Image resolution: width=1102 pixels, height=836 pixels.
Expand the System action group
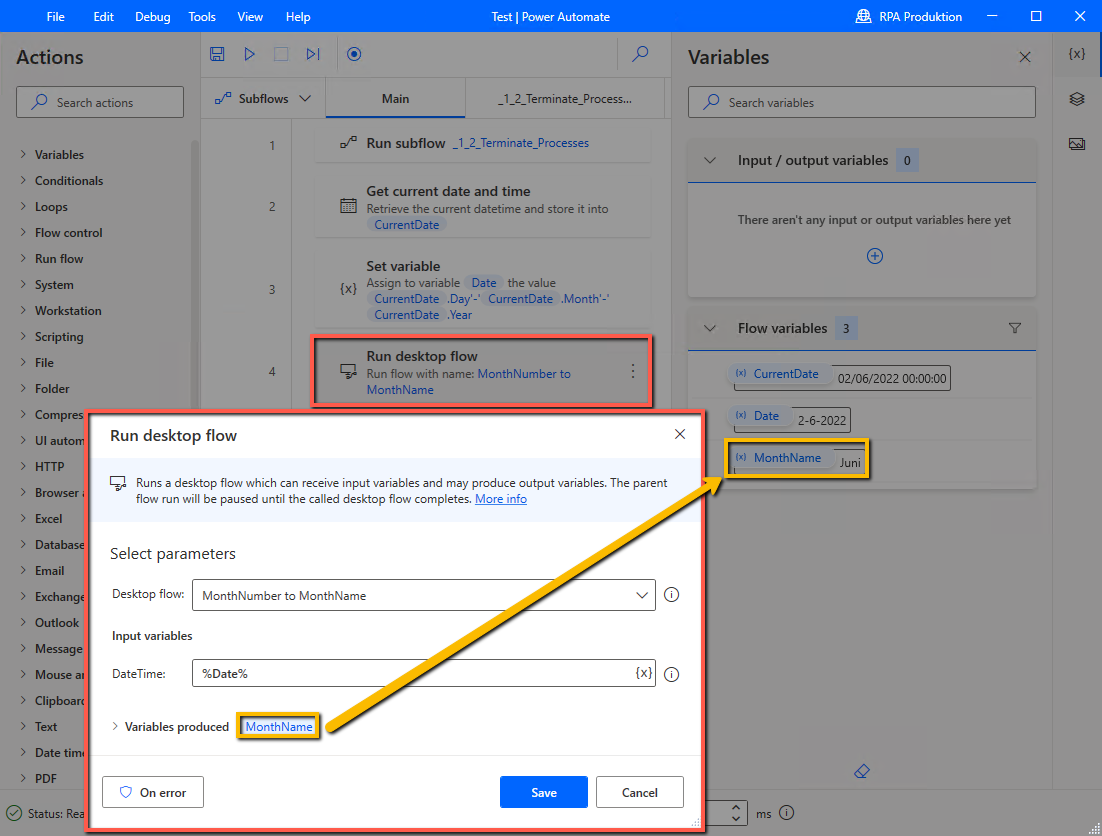point(23,284)
